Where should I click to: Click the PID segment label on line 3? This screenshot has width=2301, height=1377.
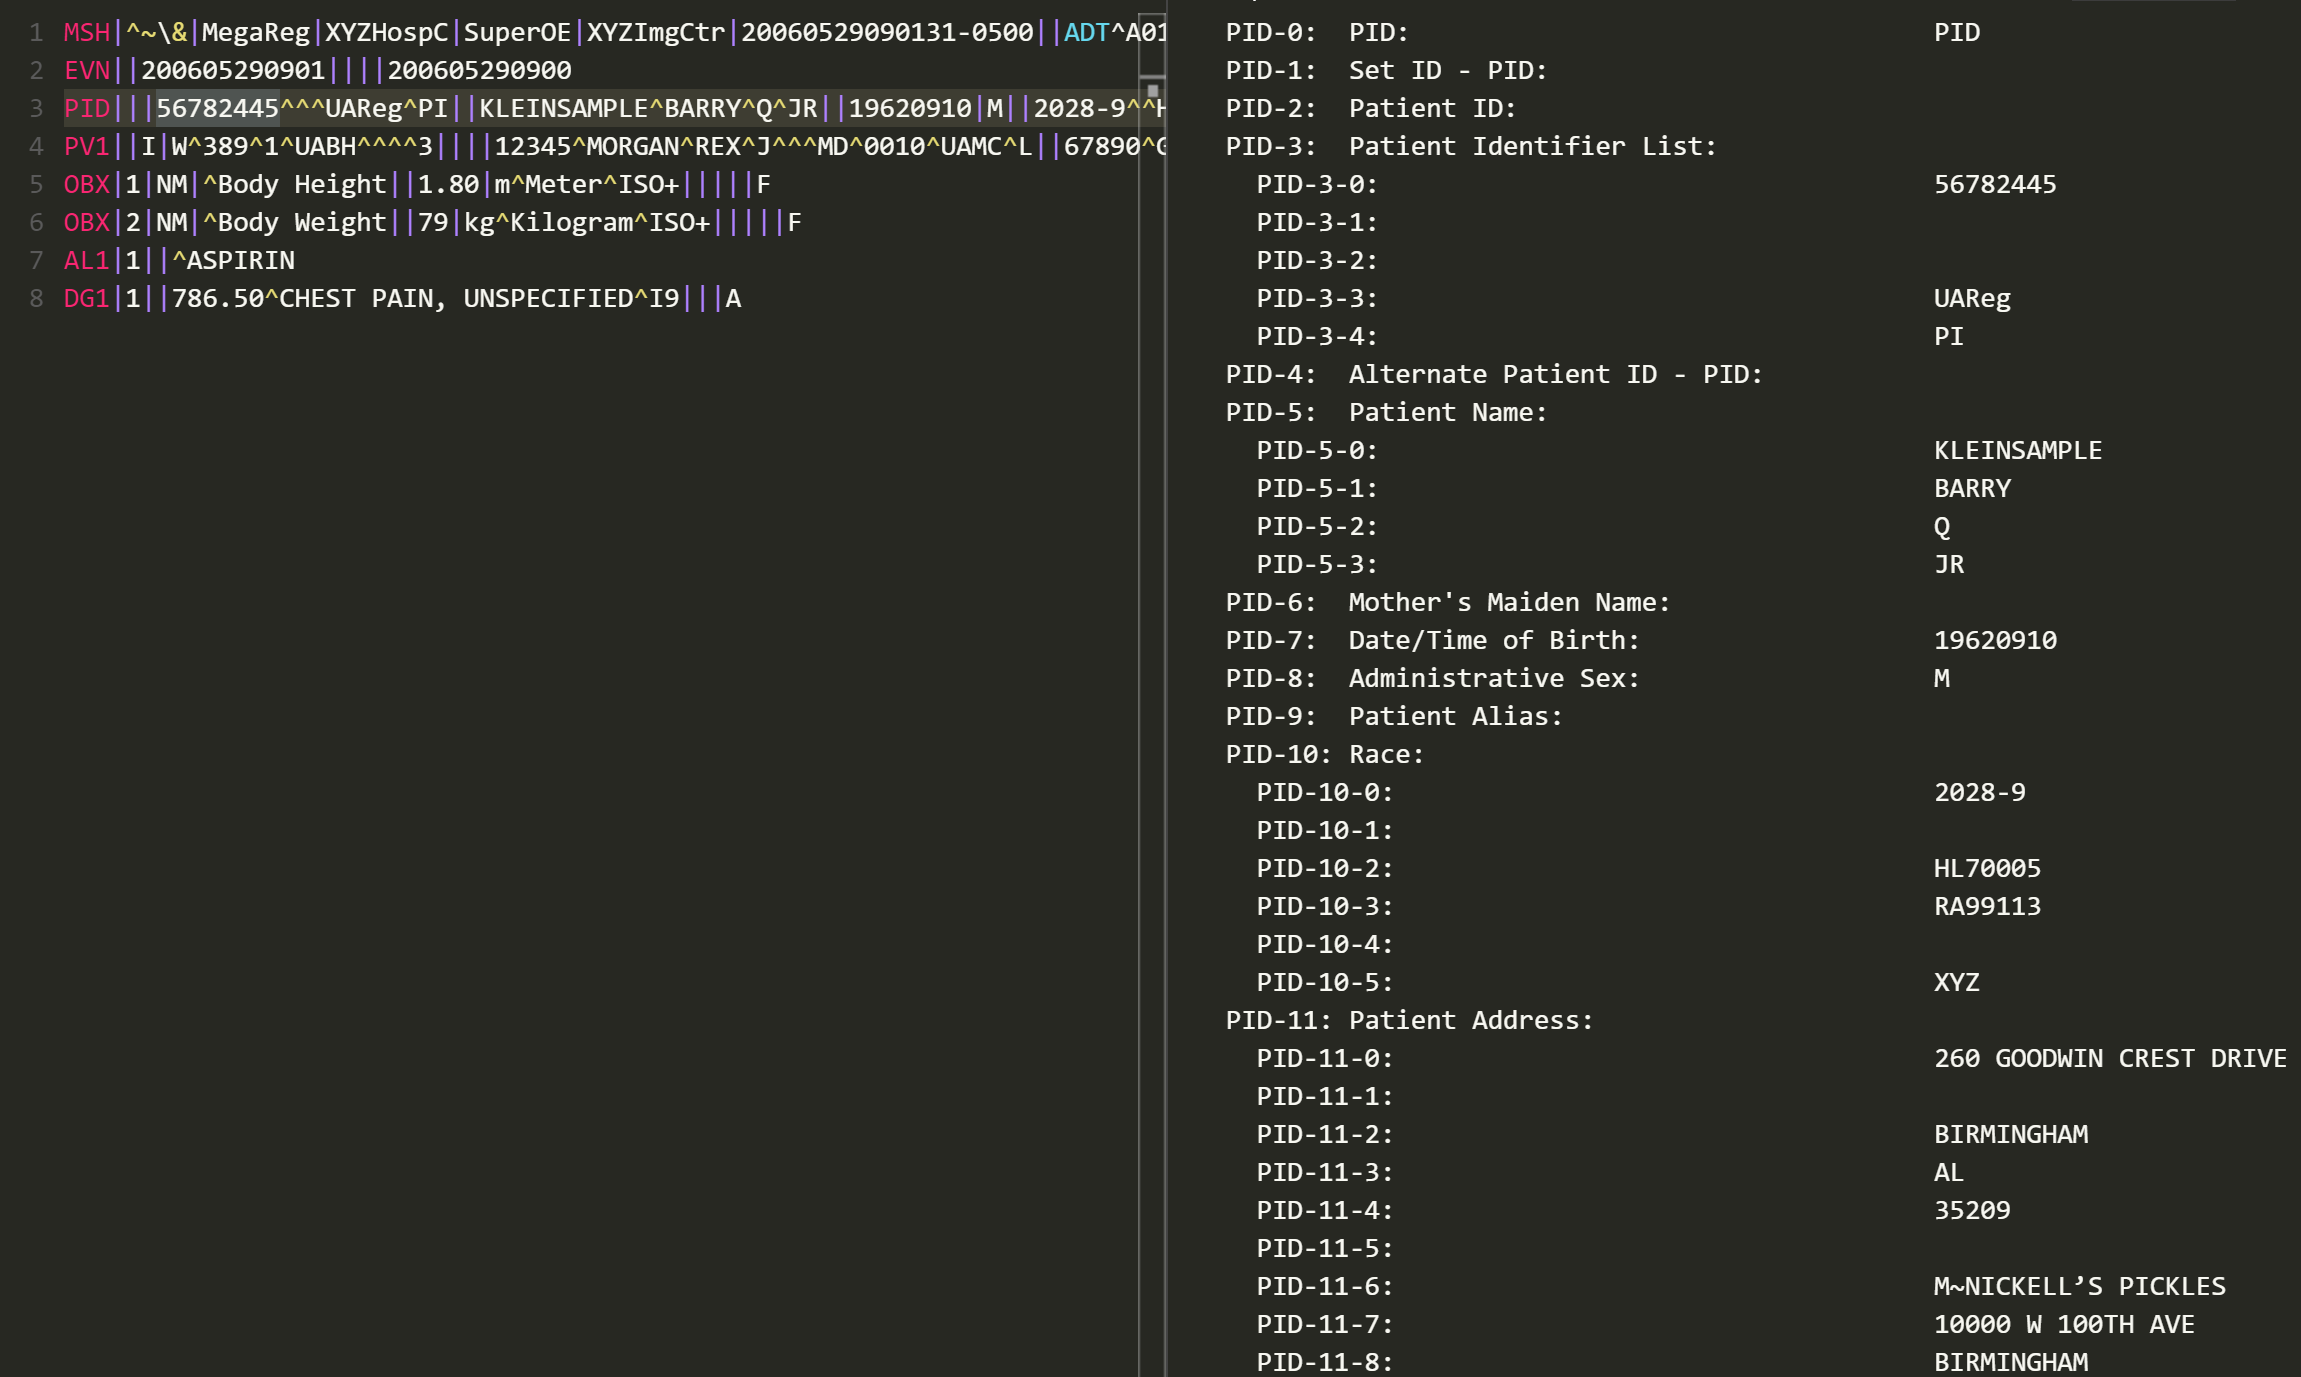click(86, 108)
